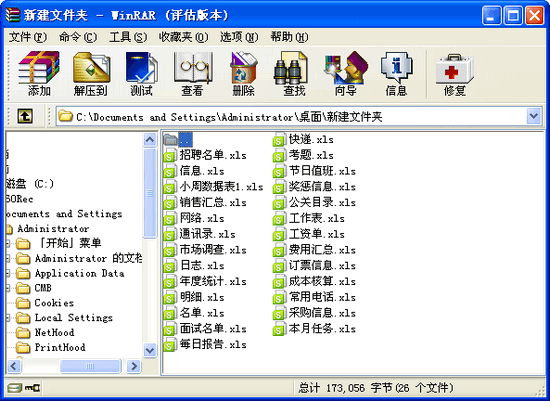Click the tree scroll up arrow
The height and width of the screenshot is (401, 550).
150,140
